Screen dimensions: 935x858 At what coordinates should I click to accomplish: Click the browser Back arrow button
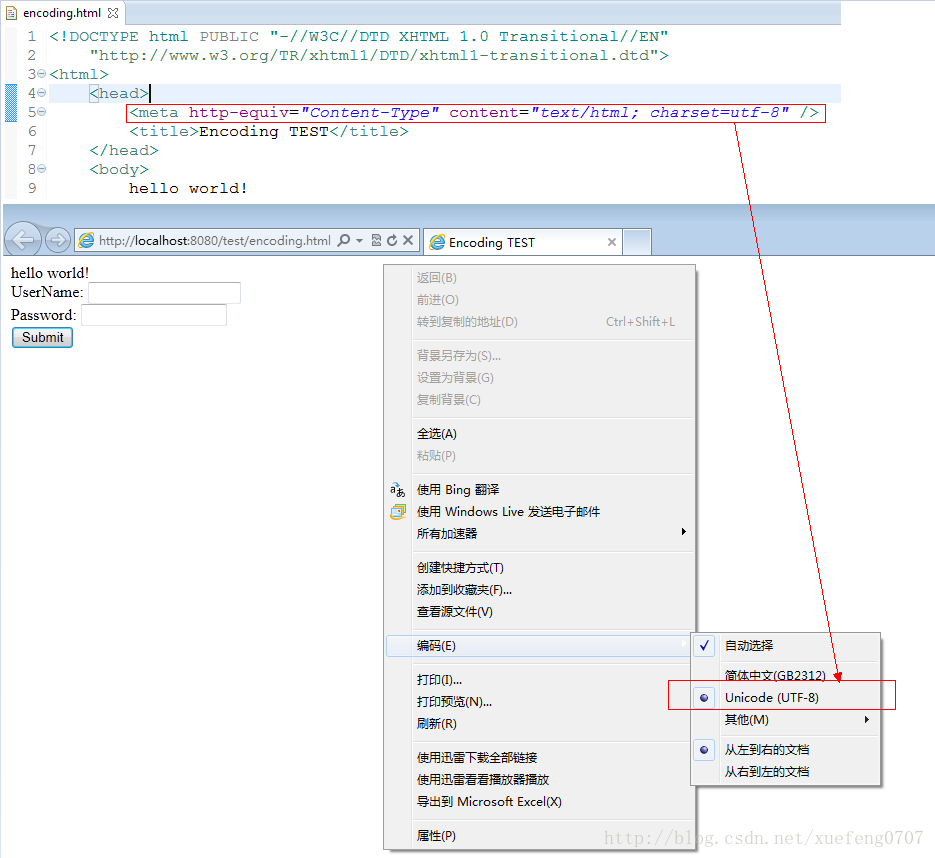23,240
